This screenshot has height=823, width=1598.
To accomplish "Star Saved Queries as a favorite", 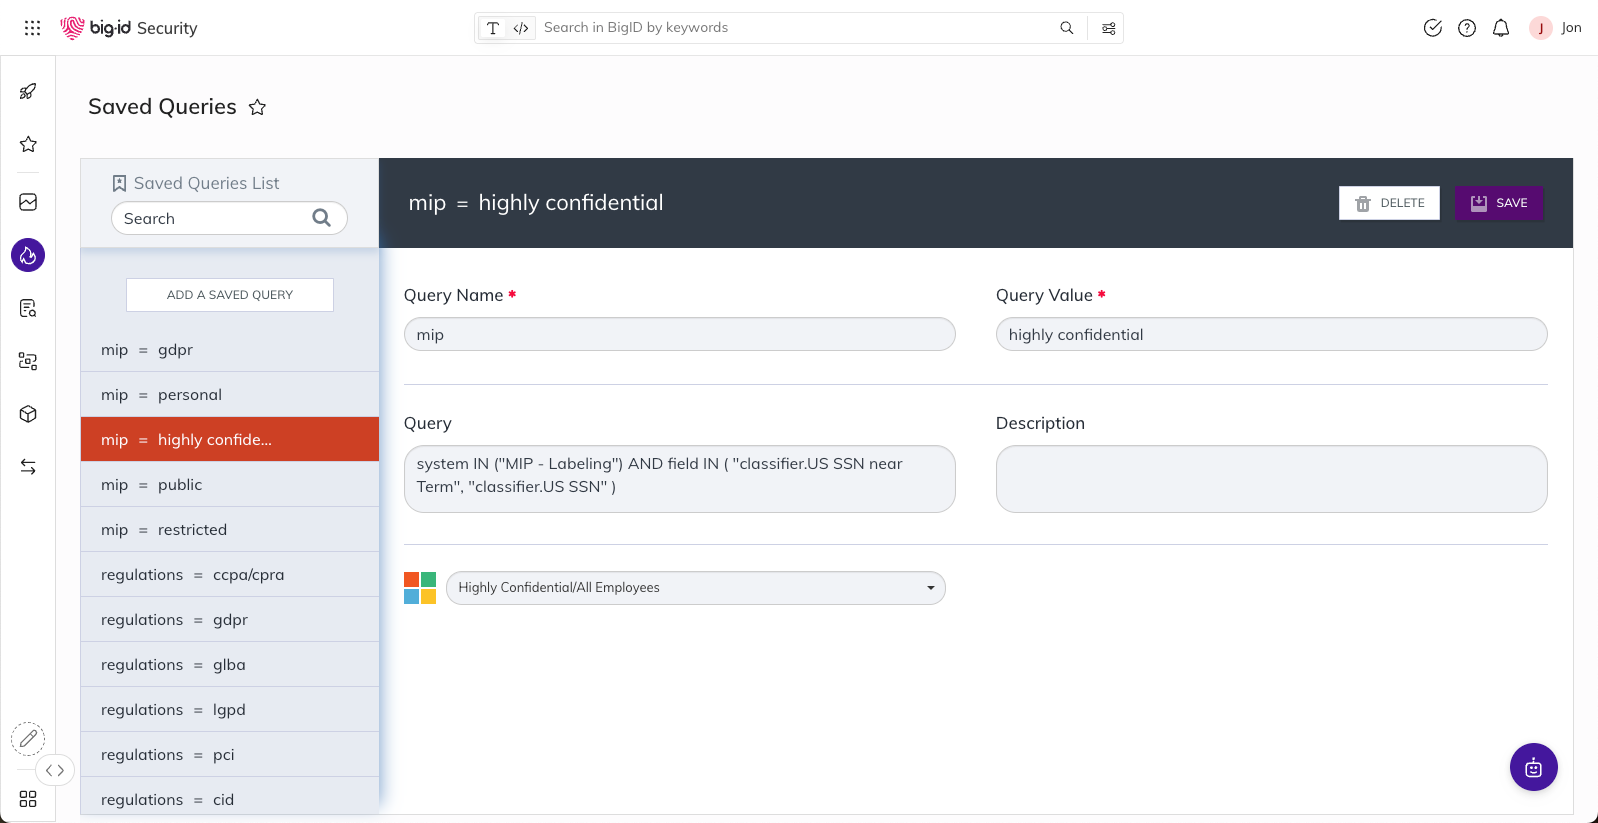I will click(257, 107).
